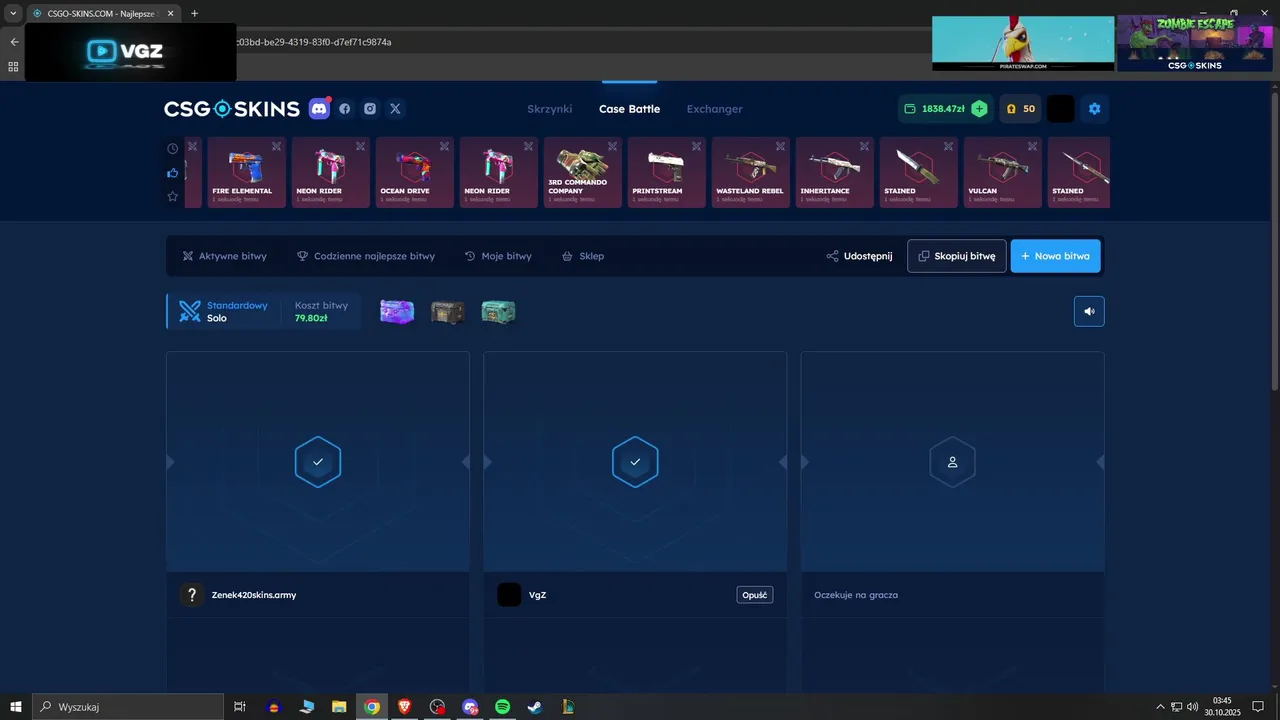Open the user avatar in the header
The image size is (1280, 720).
point(1060,109)
